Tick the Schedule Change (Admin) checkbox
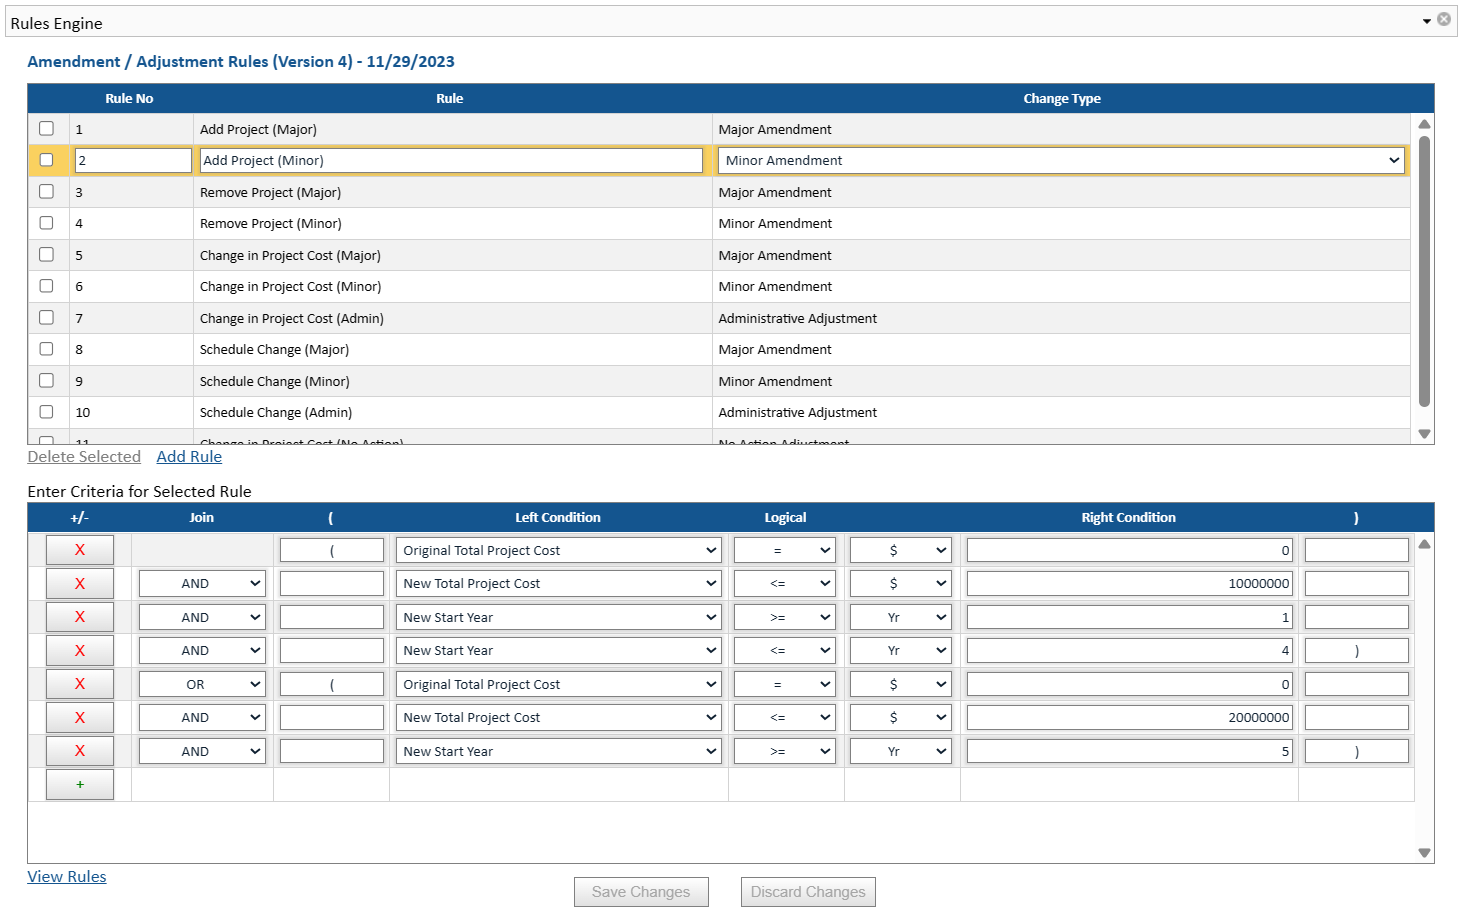The image size is (1458, 916). (46, 412)
